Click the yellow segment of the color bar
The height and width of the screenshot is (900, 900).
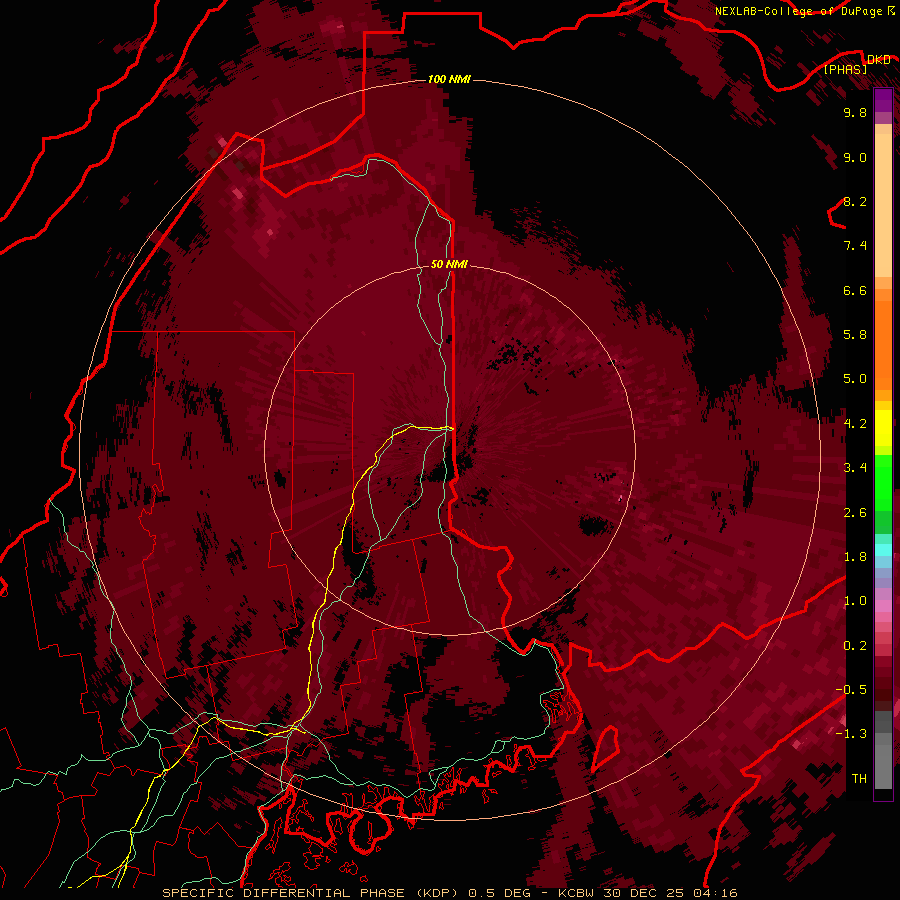click(x=883, y=428)
